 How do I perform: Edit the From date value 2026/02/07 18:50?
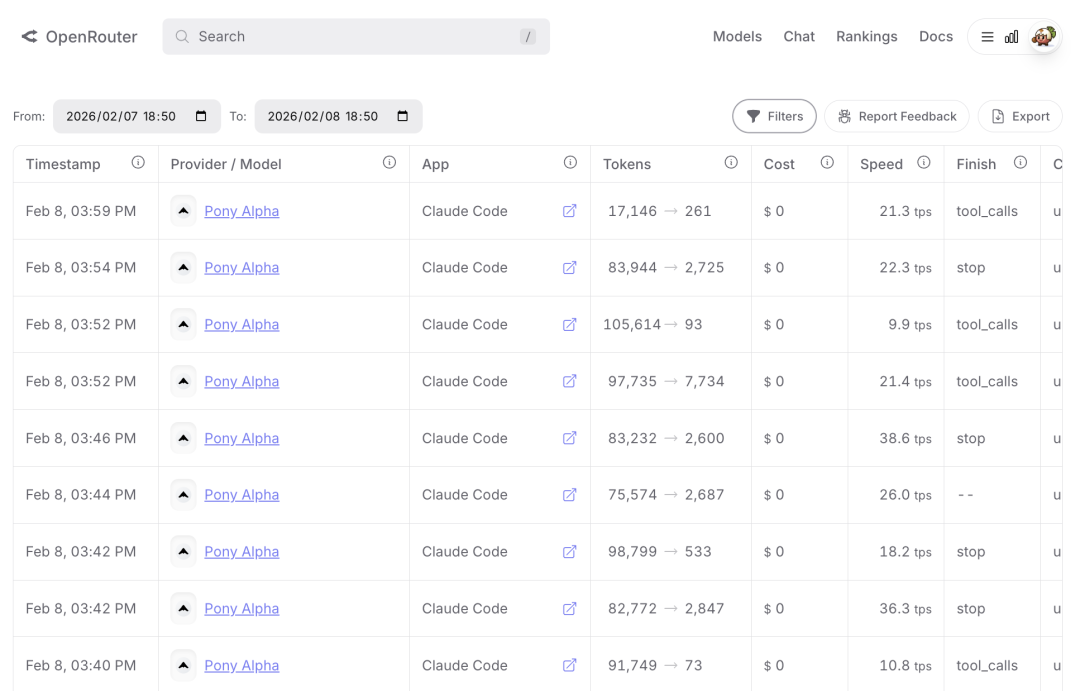(121, 116)
